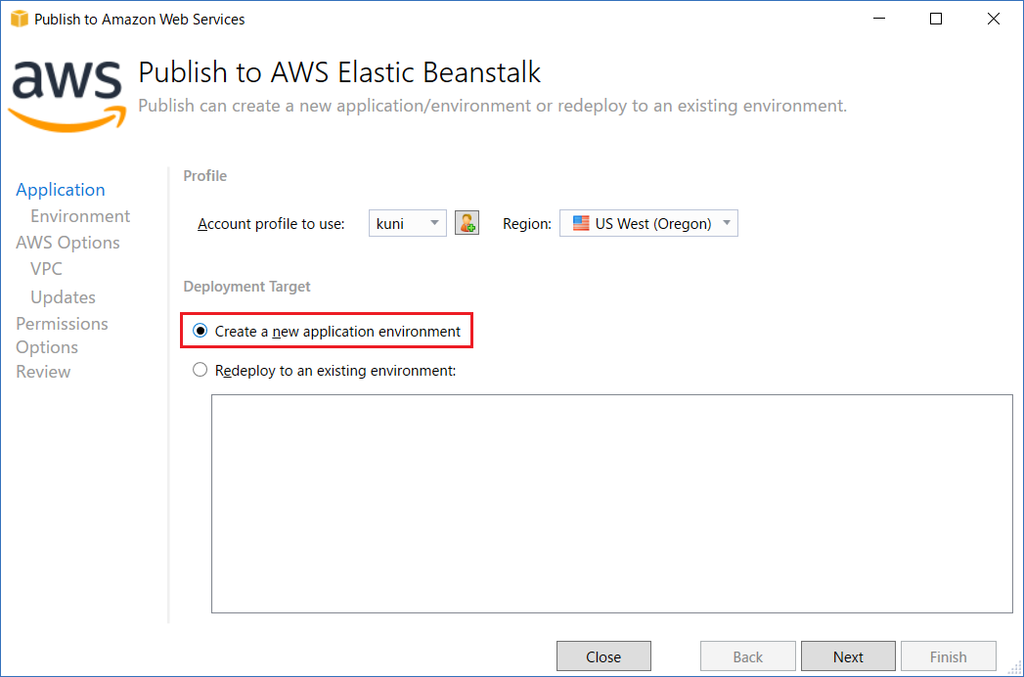The height and width of the screenshot is (677, 1024).
Task: Click the Next button
Action: click(848, 656)
